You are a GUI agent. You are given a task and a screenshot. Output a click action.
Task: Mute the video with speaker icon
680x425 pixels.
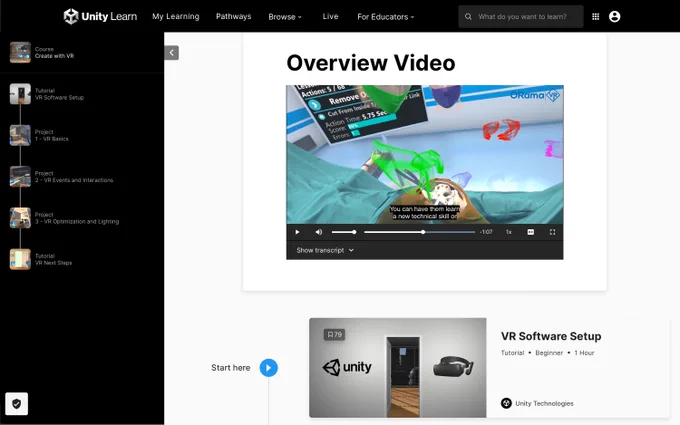point(319,232)
